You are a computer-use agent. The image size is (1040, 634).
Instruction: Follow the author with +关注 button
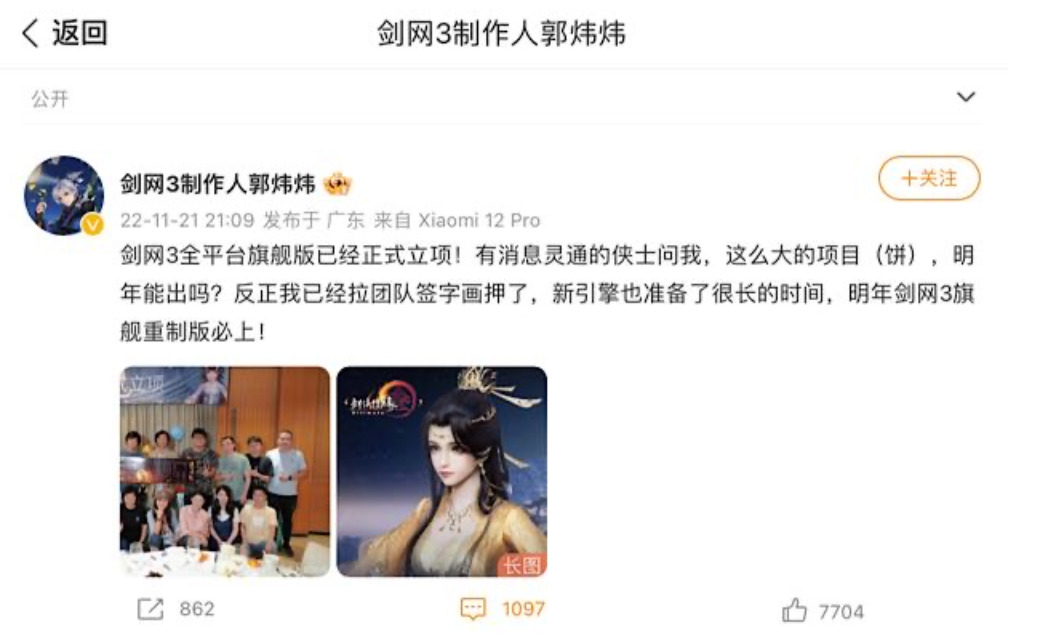(929, 178)
